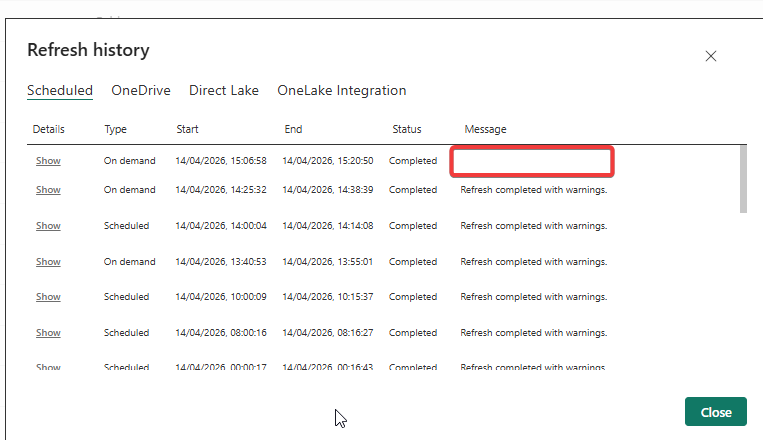Click the Type column header
This screenshot has width=763, height=440.
point(115,129)
